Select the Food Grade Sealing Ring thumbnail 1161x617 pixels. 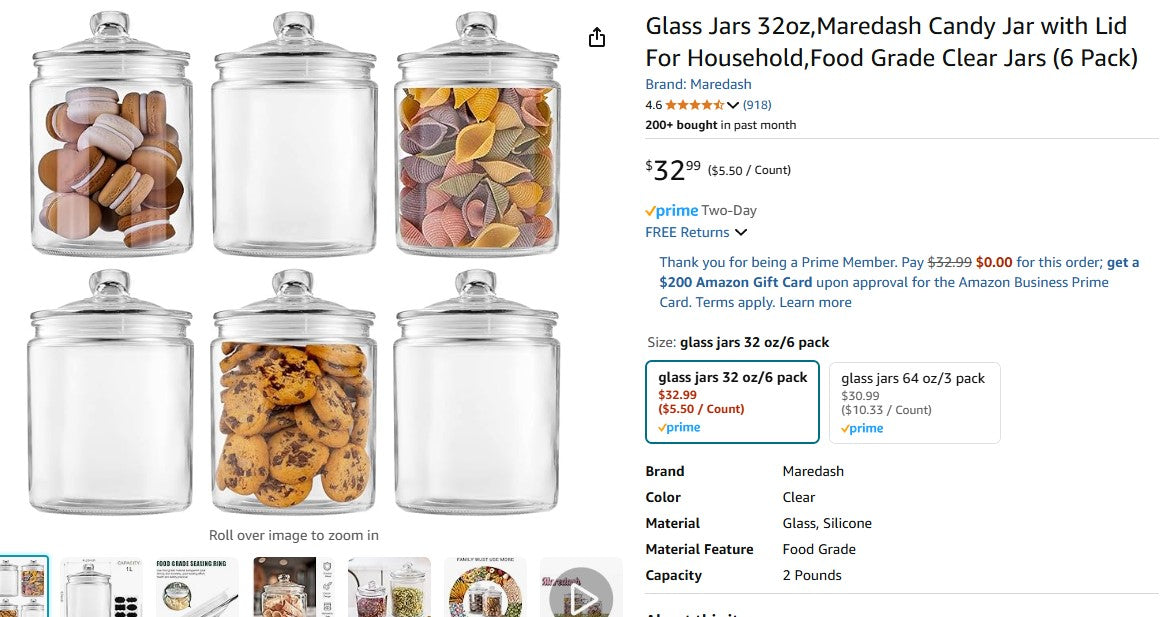pos(196,588)
